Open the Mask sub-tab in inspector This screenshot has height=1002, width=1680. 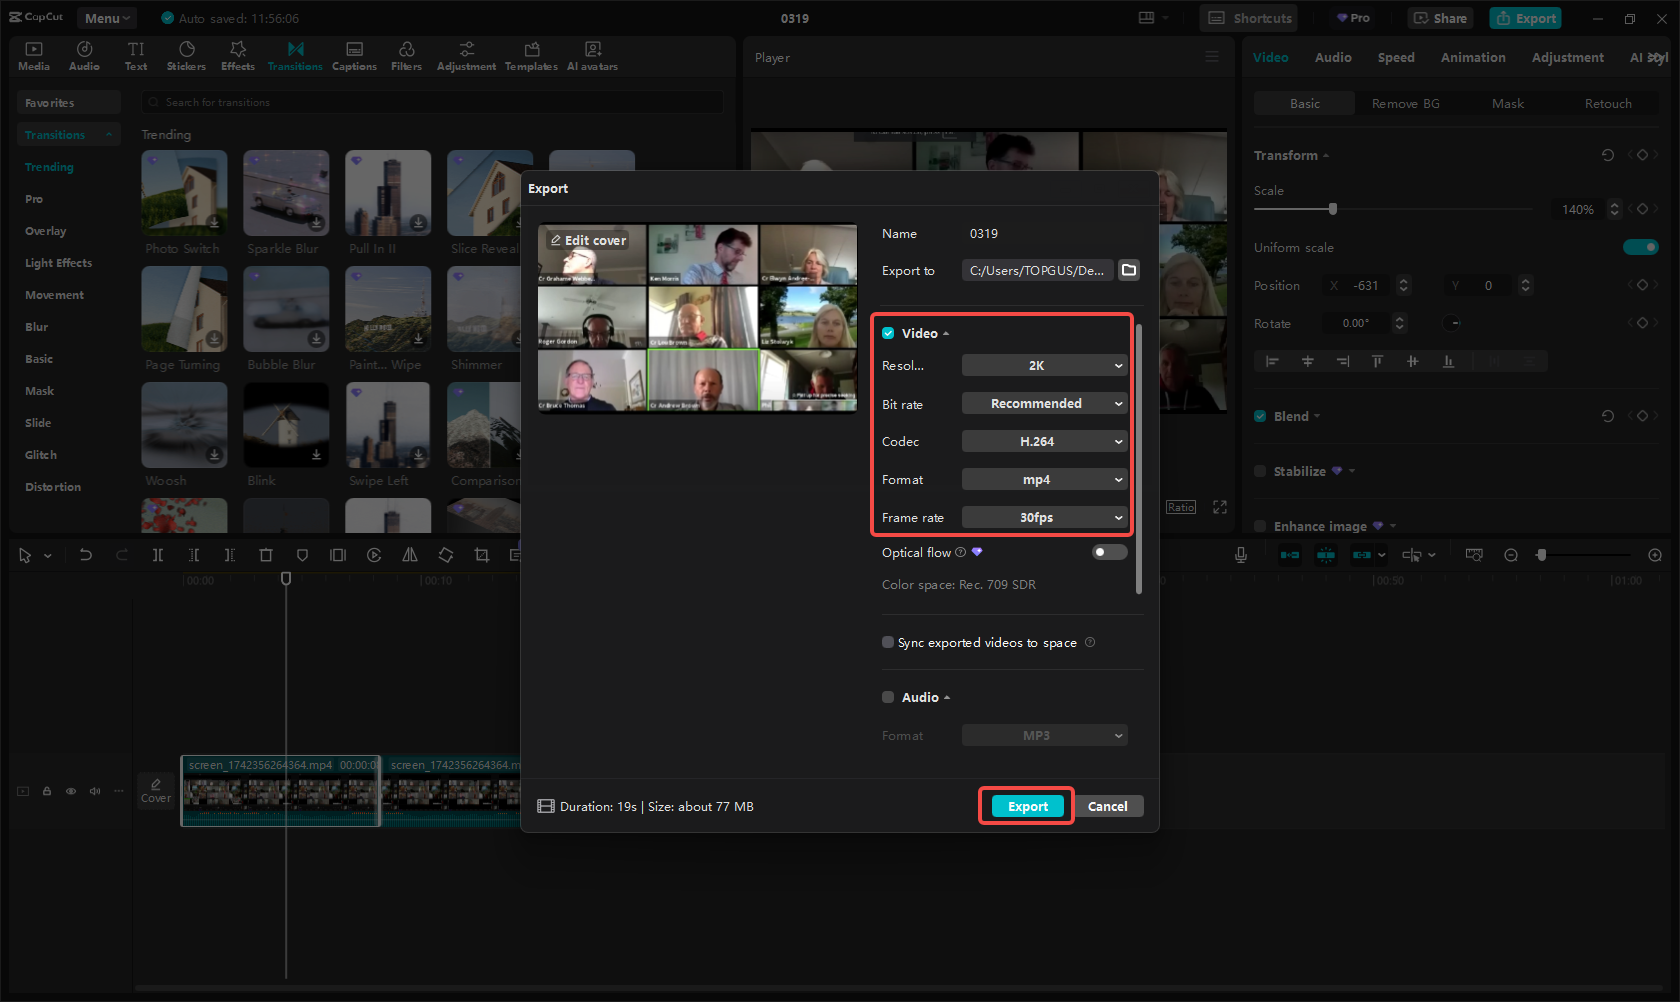1508,103
